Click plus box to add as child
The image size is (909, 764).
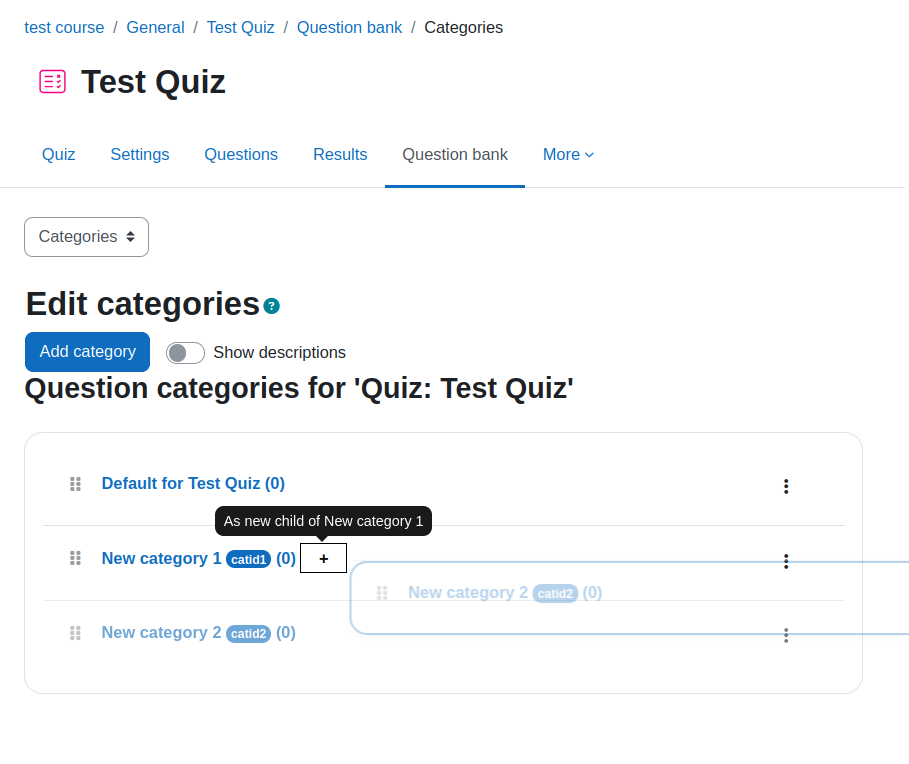coord(323,558)
